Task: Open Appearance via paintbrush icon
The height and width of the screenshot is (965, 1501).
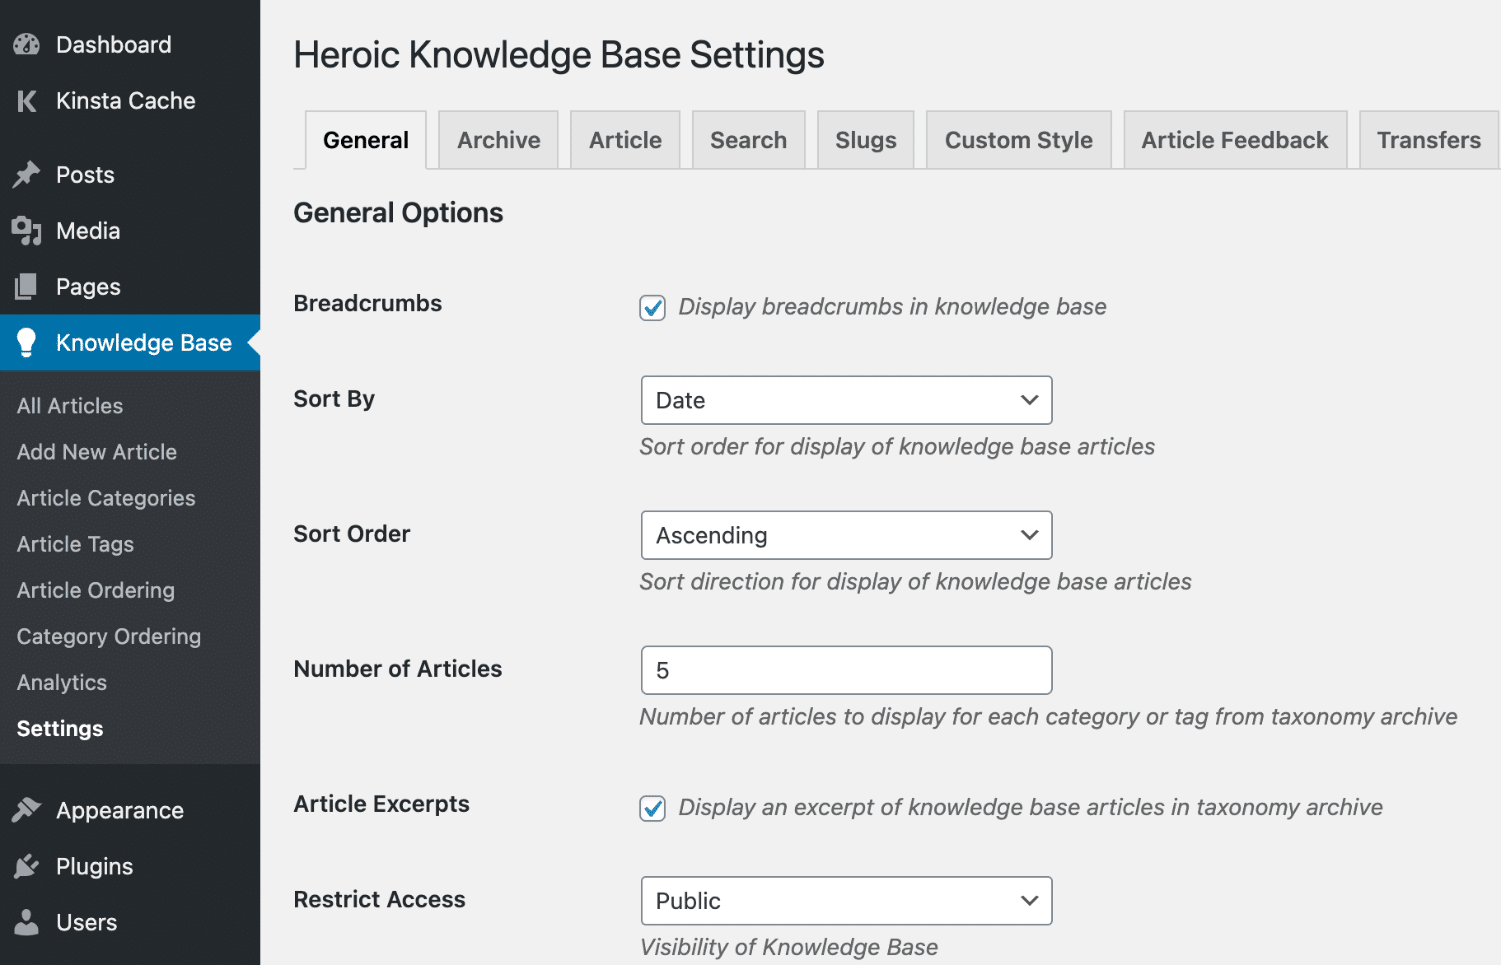Action: (25, 810)
